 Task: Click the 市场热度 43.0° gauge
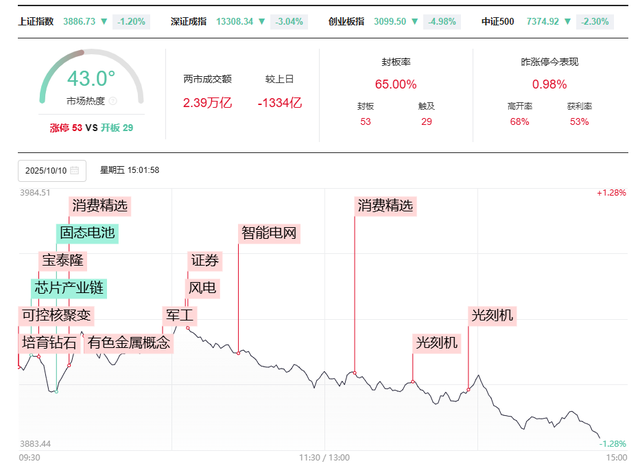pos(91,80)
